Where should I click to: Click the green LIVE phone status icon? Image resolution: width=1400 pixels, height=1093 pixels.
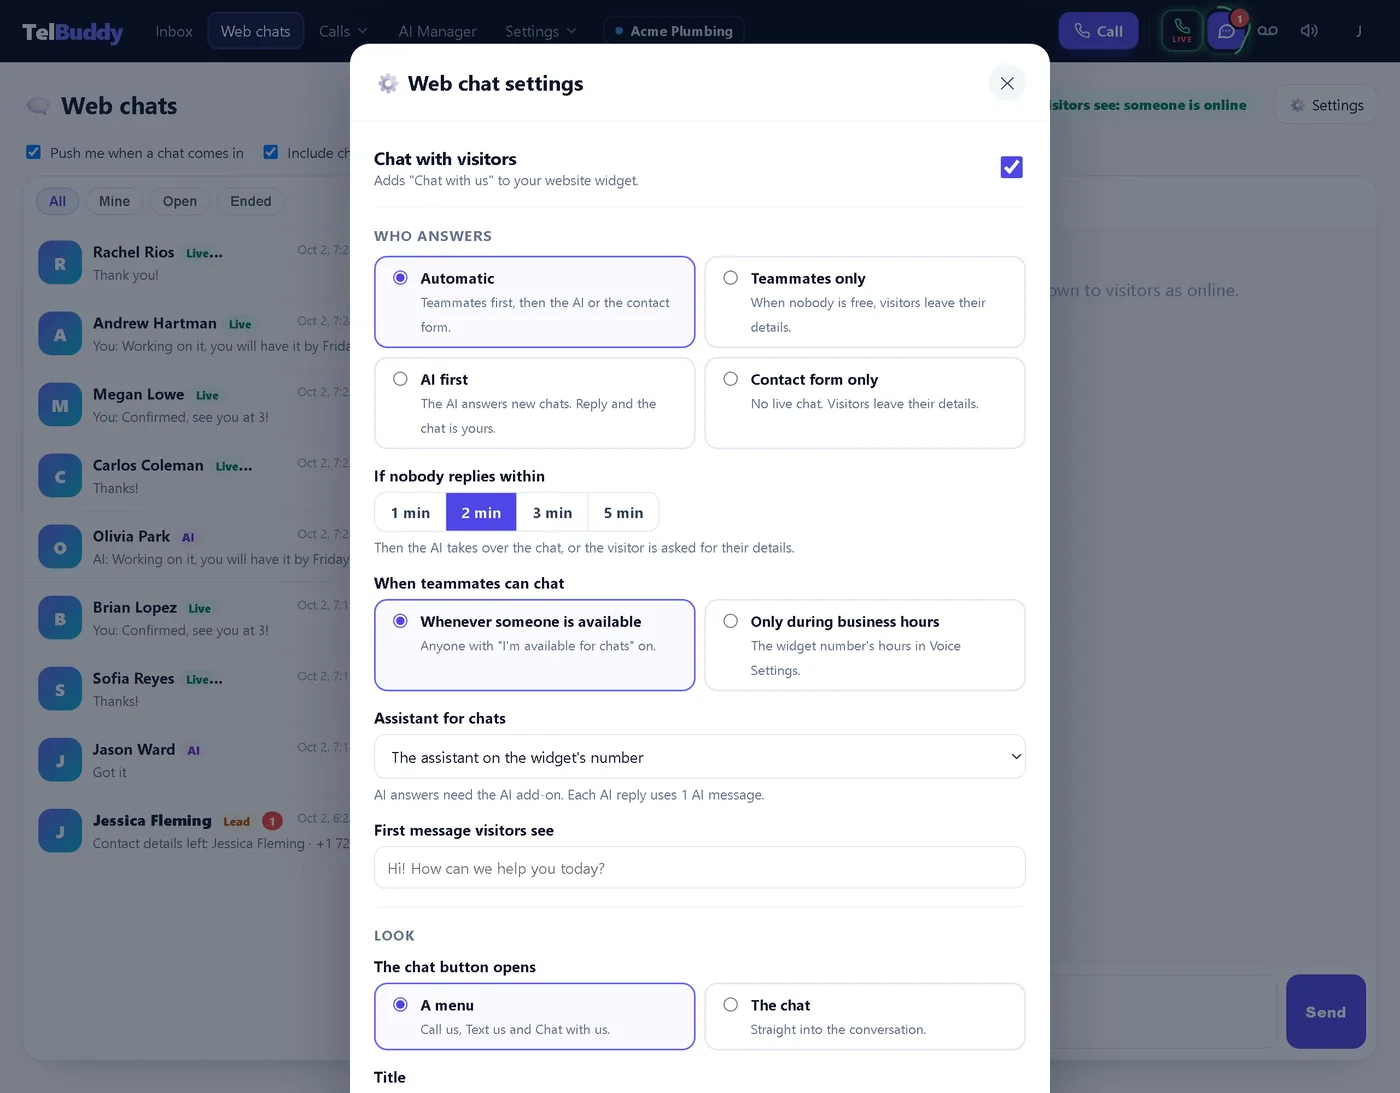[1181, 31]
